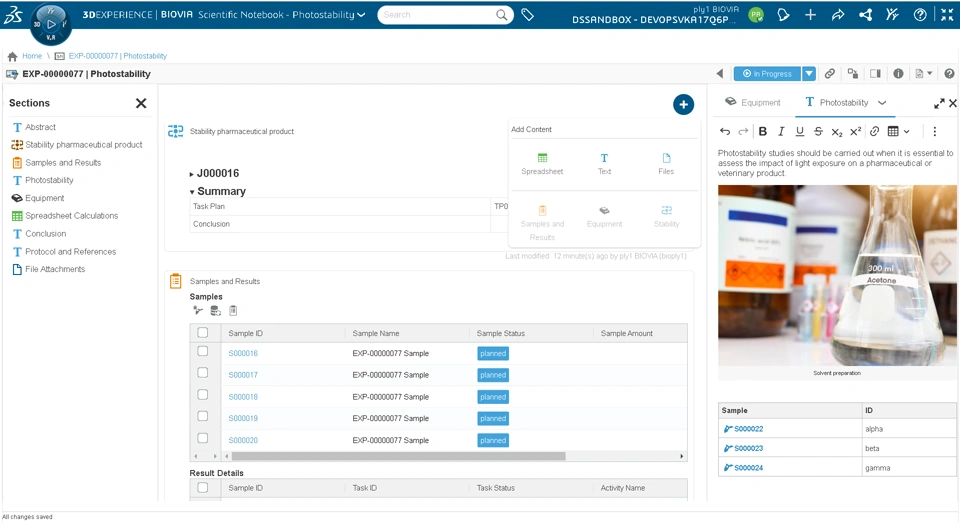Open the 3DEXPERIENCE compass
The image size is (960, 523).
[51, 24]
